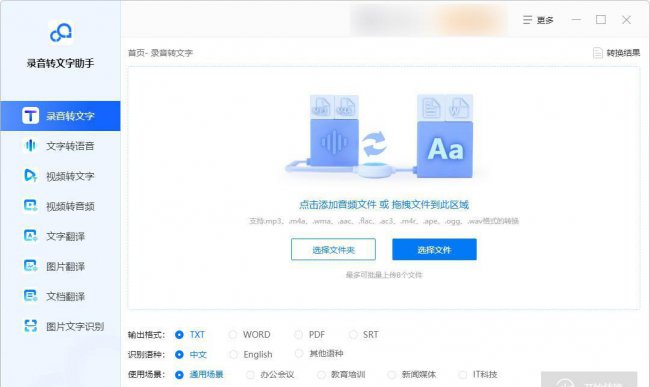Click the circular convert arrows illustration

click(x=374, y=144)
